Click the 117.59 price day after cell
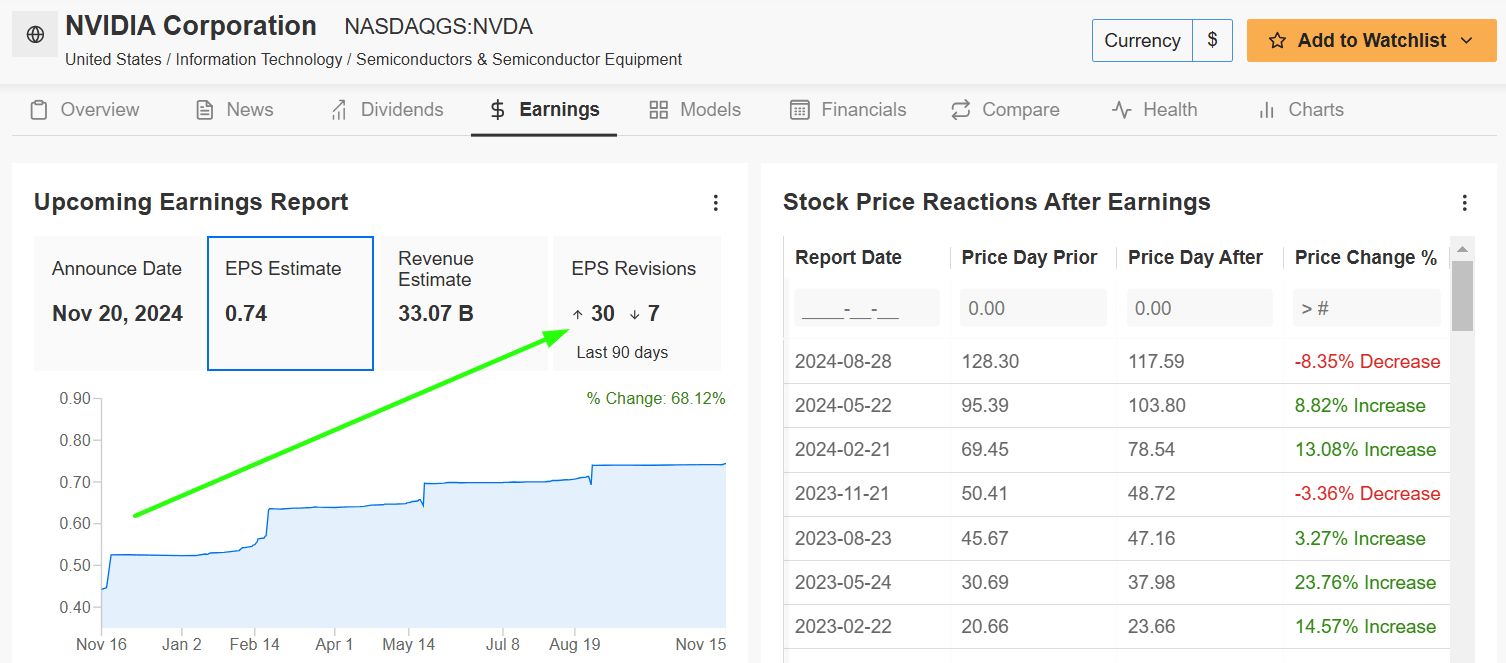This screenshot has height=663, width=1506. [1200, 362]
